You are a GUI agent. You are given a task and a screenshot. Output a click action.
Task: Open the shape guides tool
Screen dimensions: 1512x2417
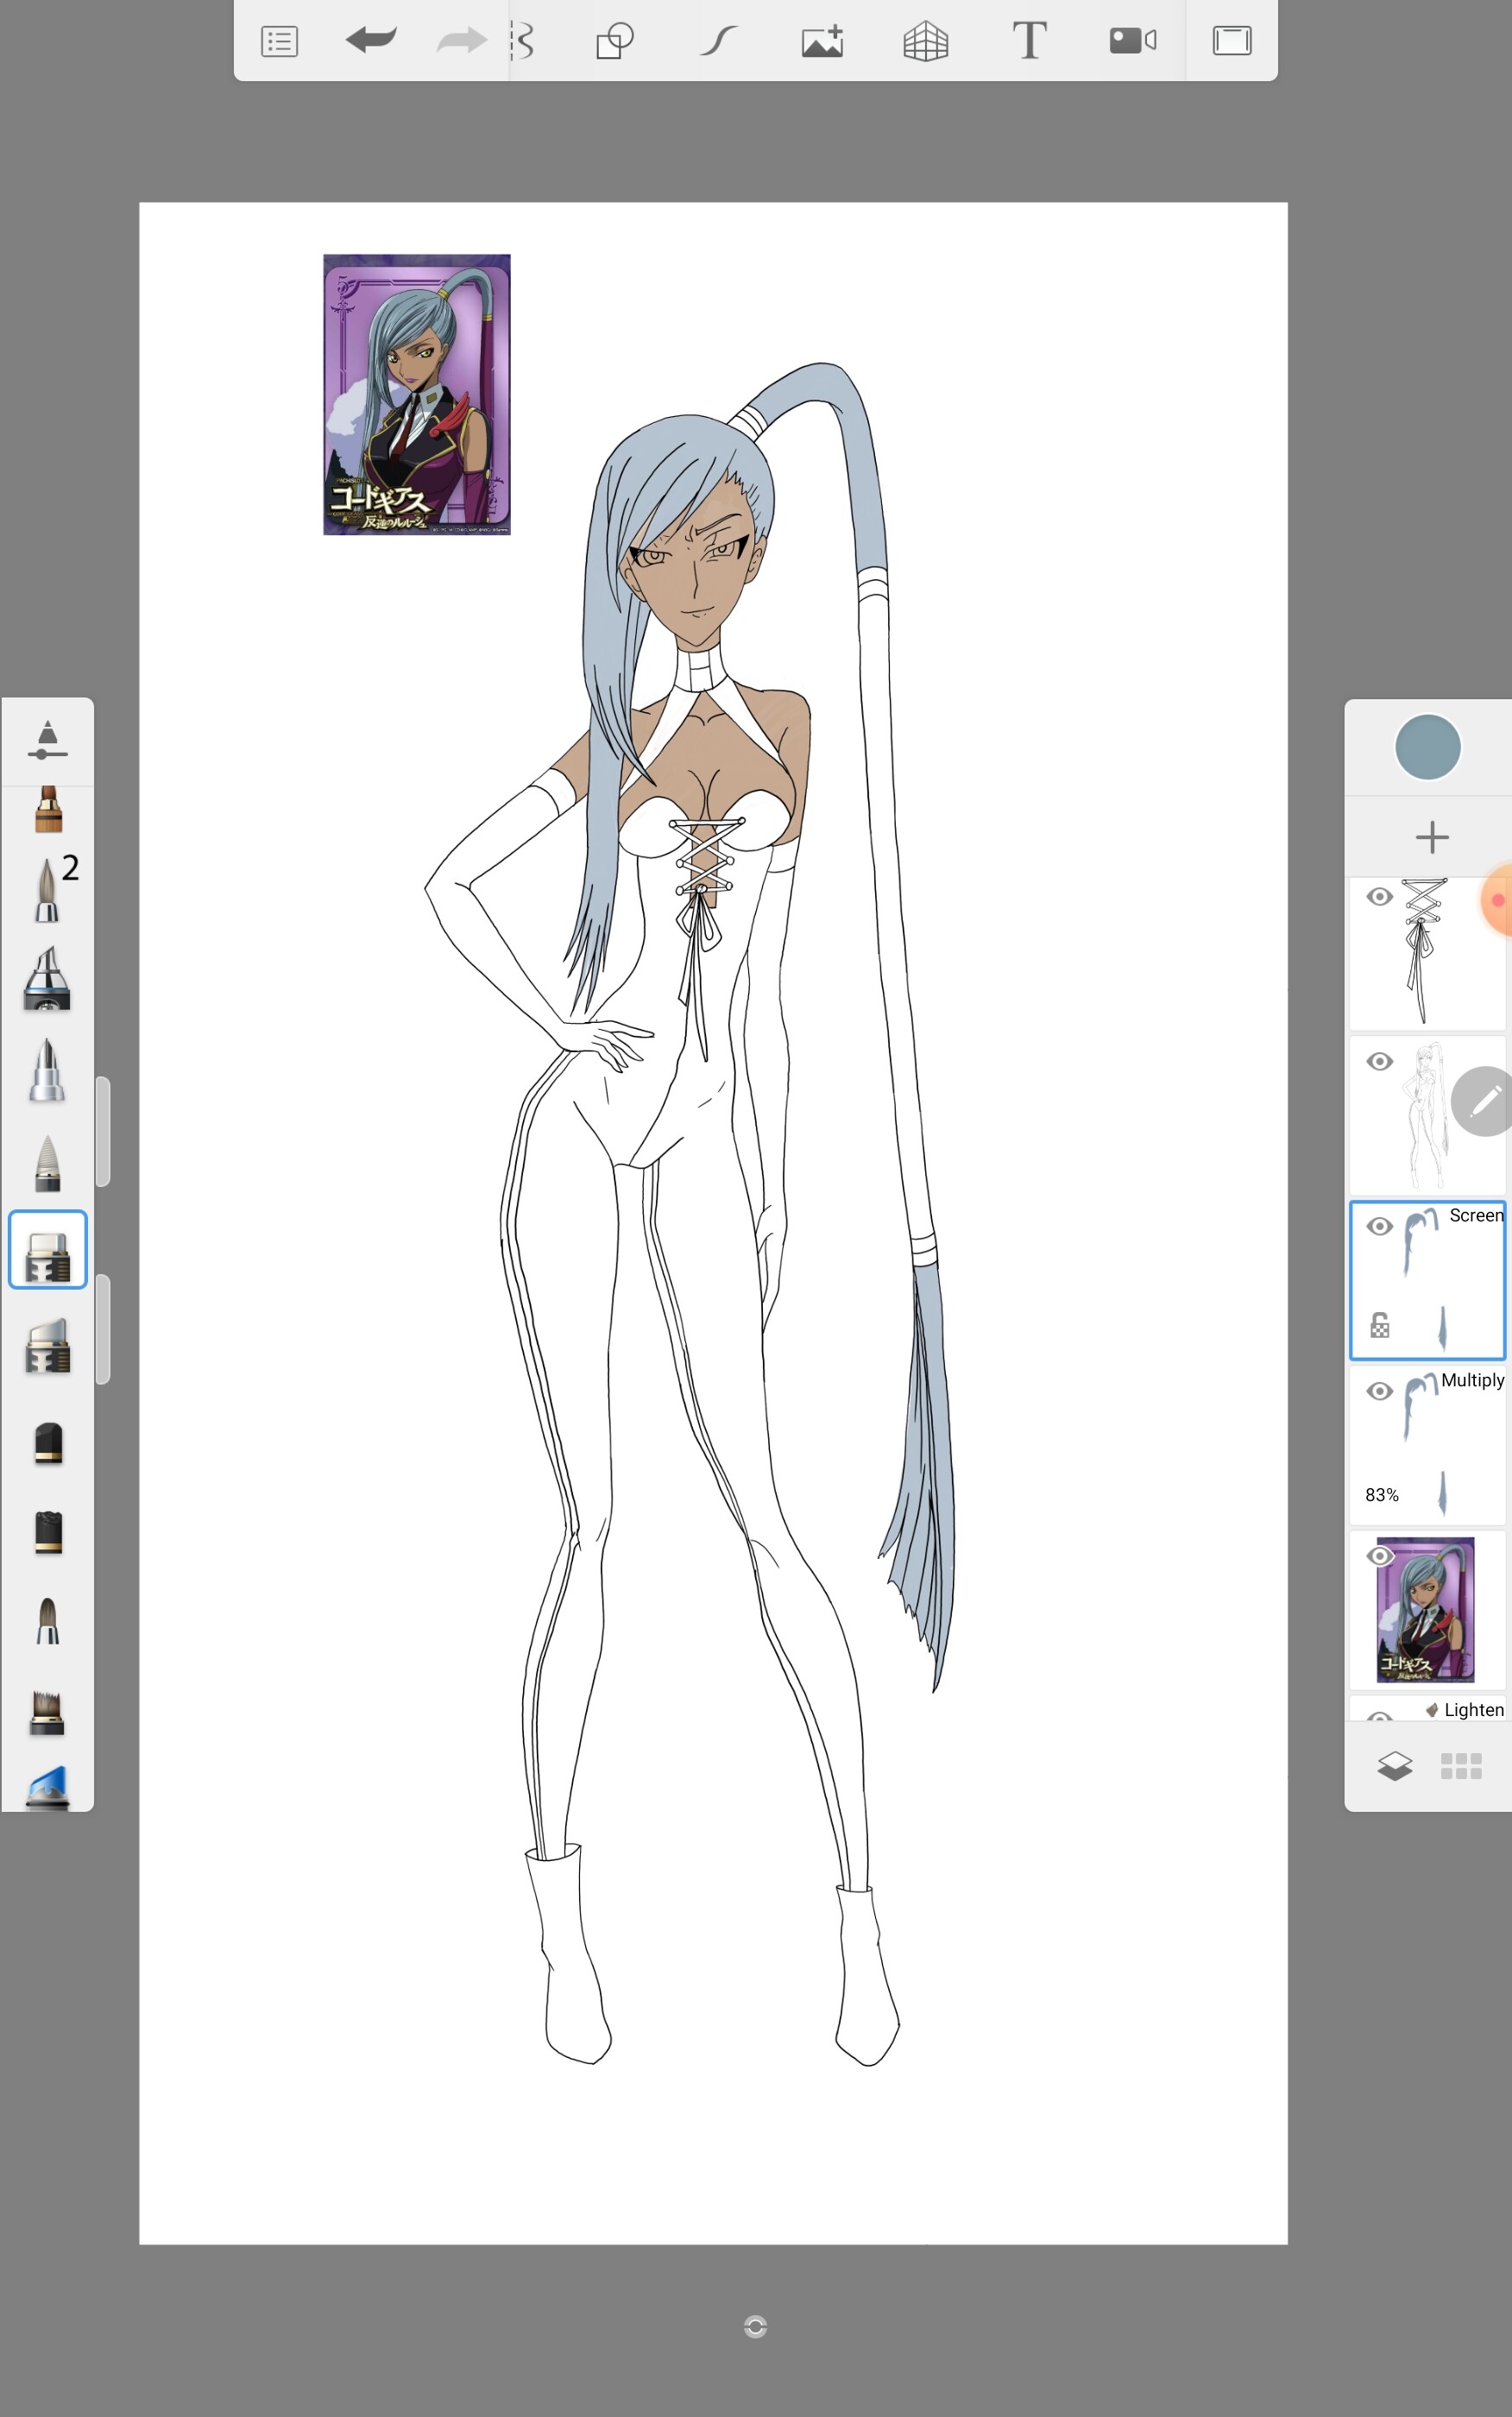[615, 41]
